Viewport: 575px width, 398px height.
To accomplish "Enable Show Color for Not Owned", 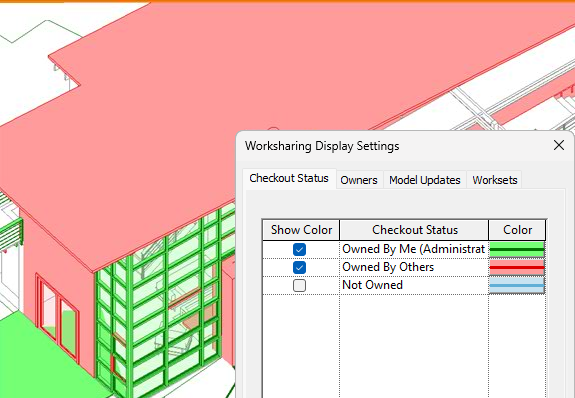I will point(299,285).
